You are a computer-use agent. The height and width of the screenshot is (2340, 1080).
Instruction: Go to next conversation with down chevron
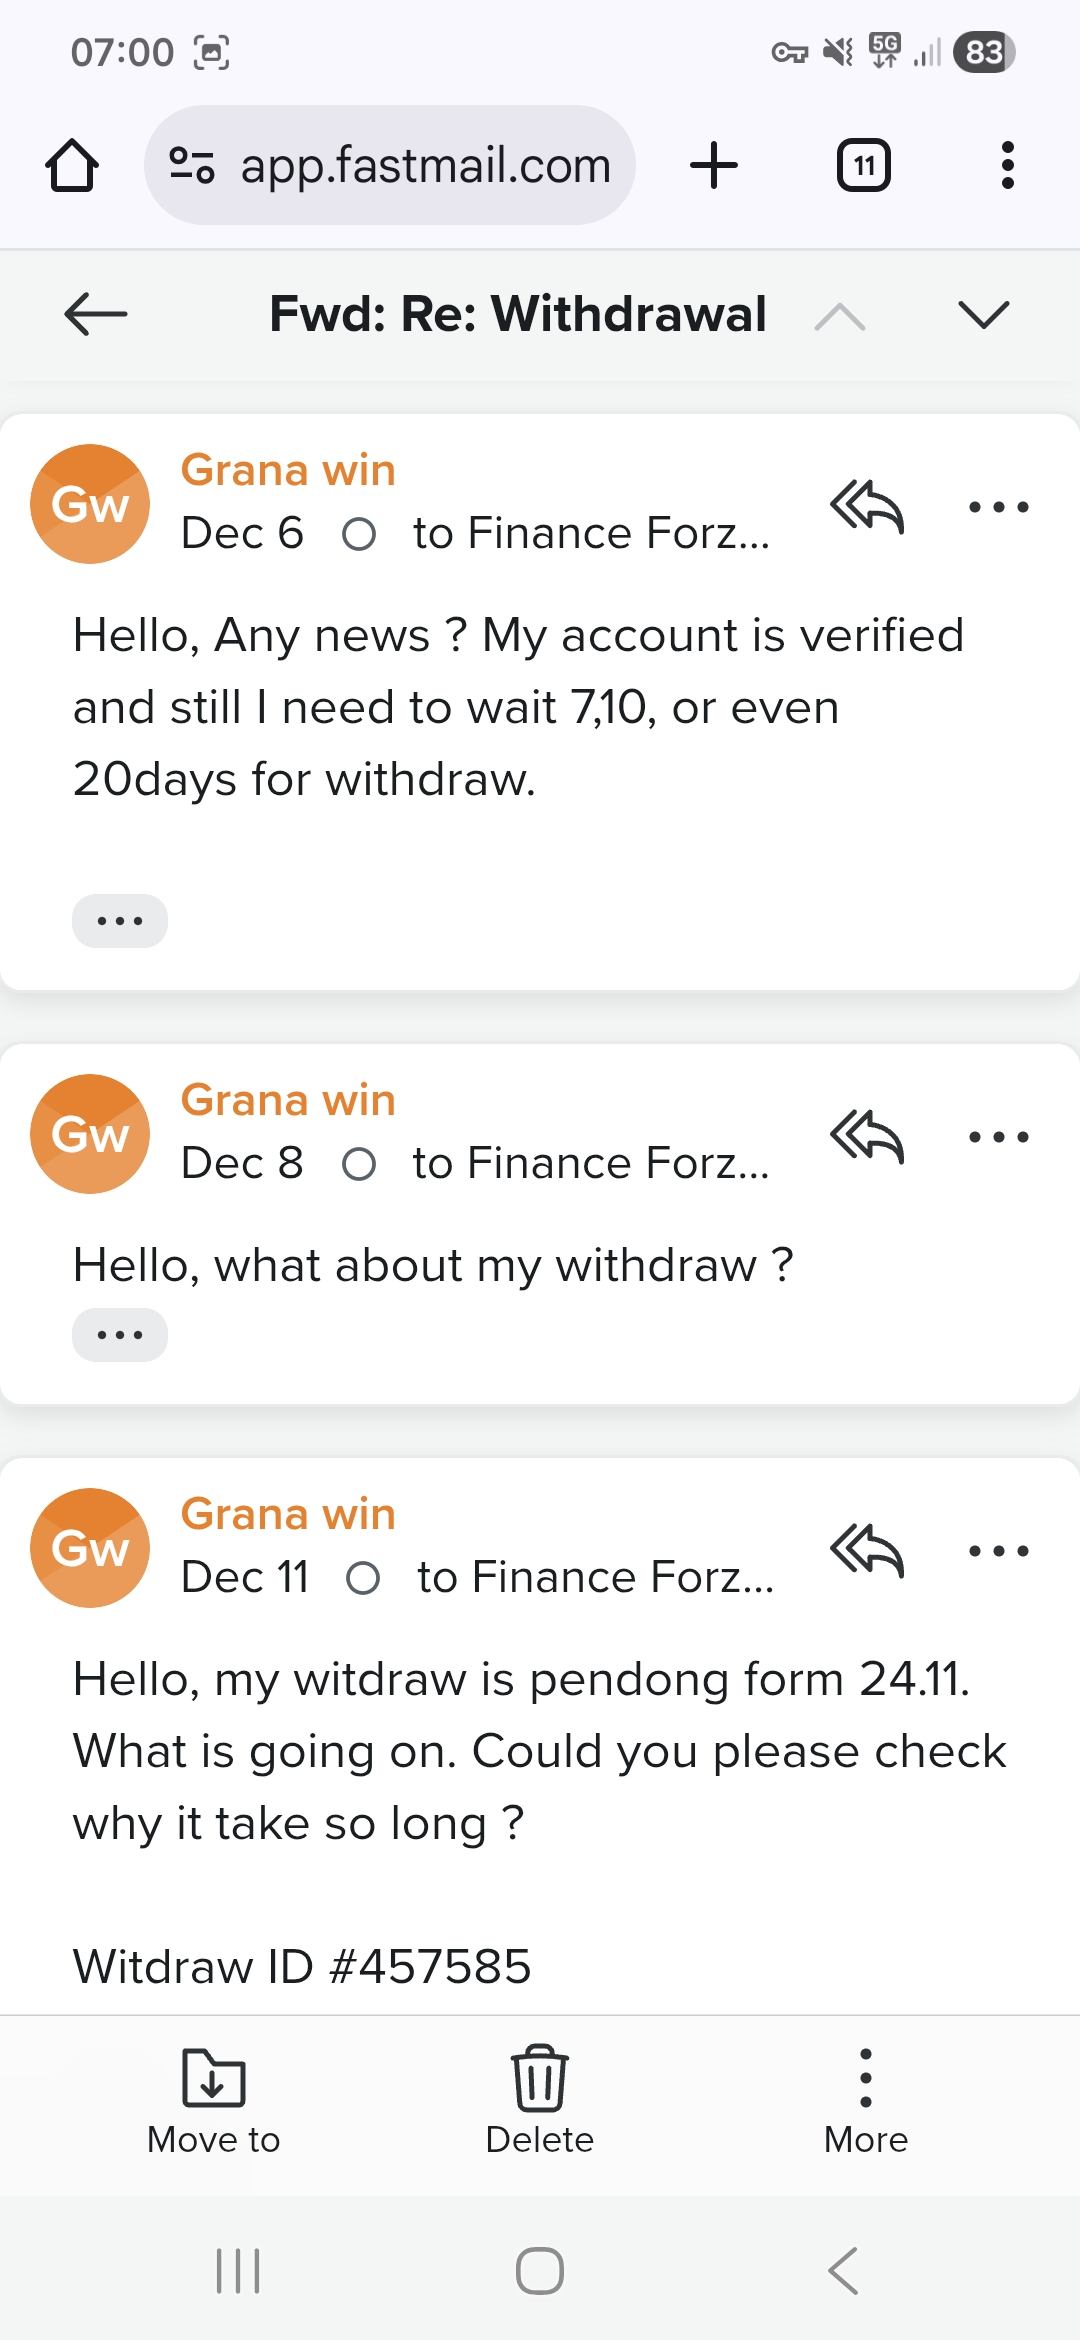coord(984,315)
